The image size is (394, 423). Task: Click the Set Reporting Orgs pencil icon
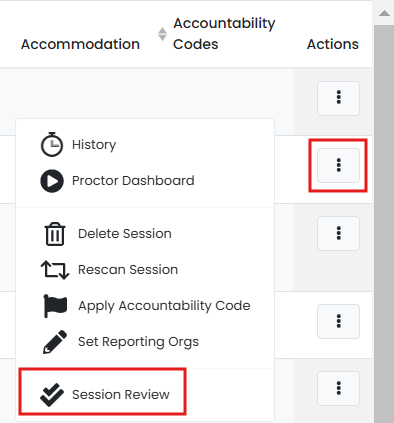coord(55,342)
